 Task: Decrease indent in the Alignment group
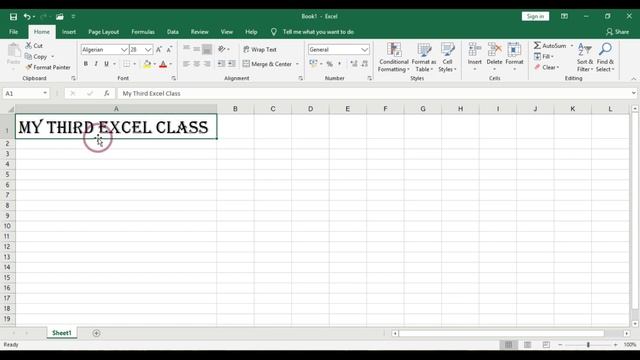pos(221,64)
